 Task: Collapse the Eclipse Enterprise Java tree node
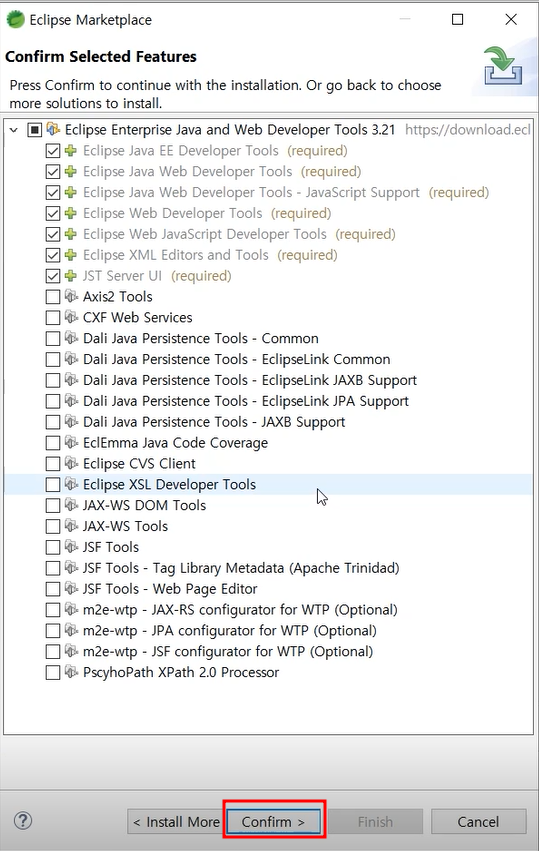pyautogui.click(x=14, y=130)
